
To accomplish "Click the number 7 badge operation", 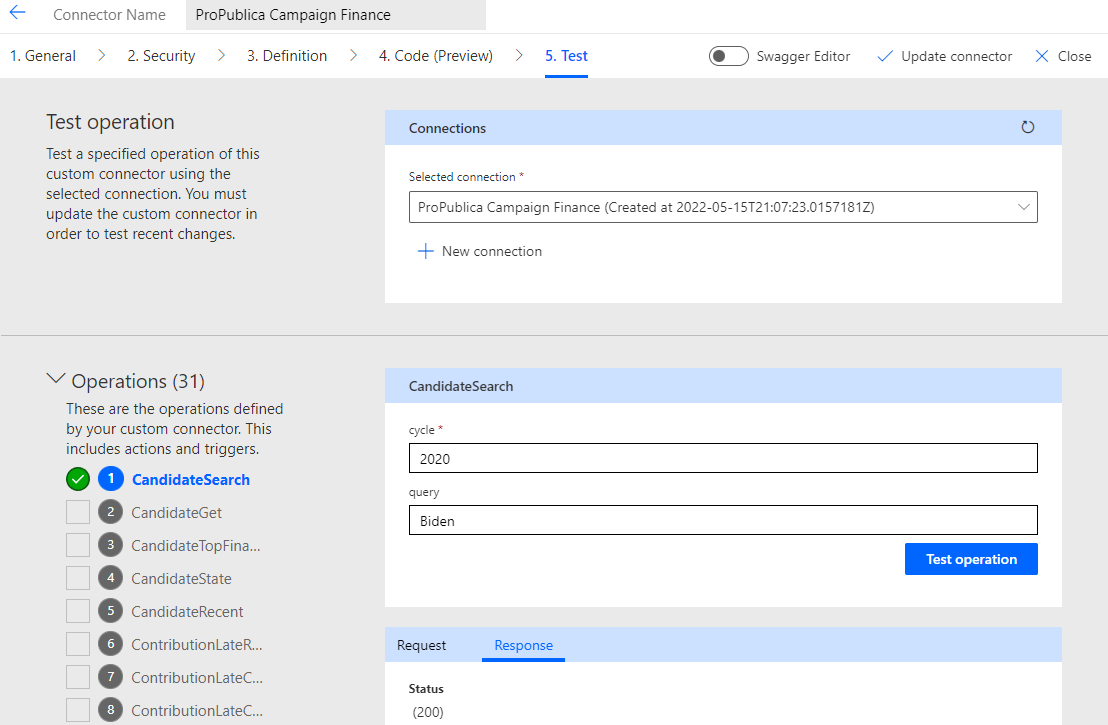I will point(111,677).
